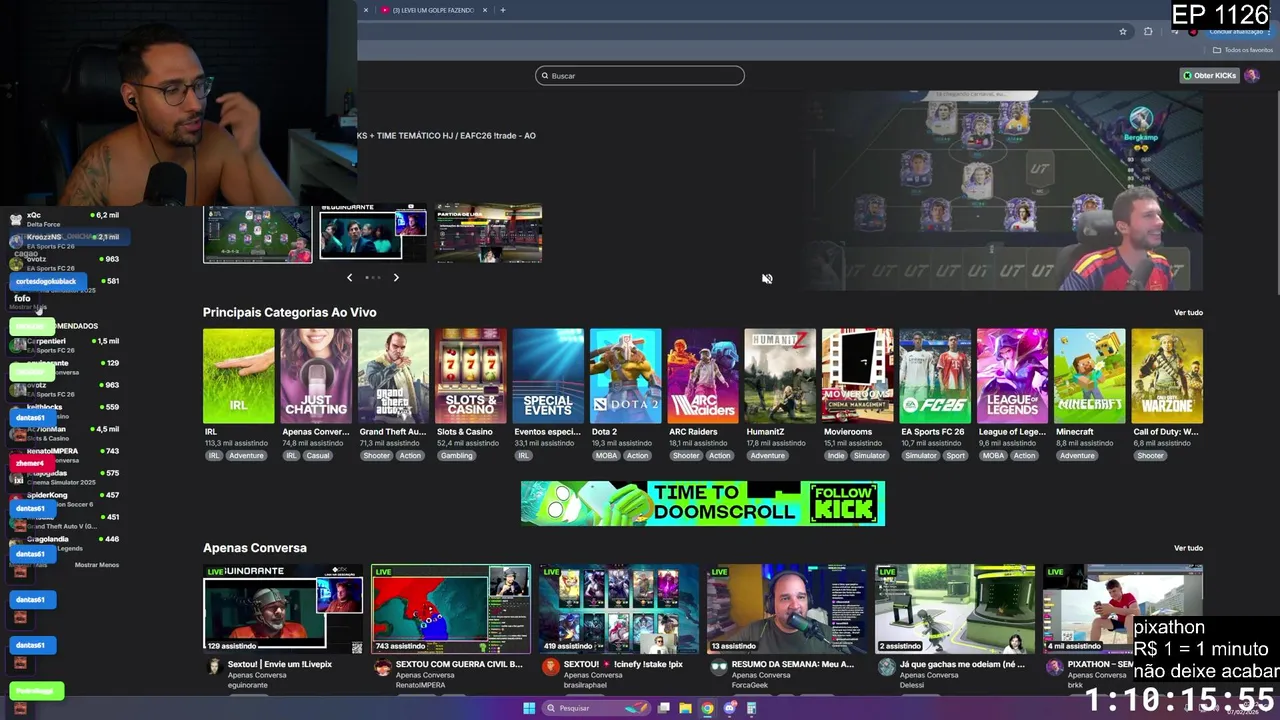Open the ARC Raiders category card

[703, 376]
